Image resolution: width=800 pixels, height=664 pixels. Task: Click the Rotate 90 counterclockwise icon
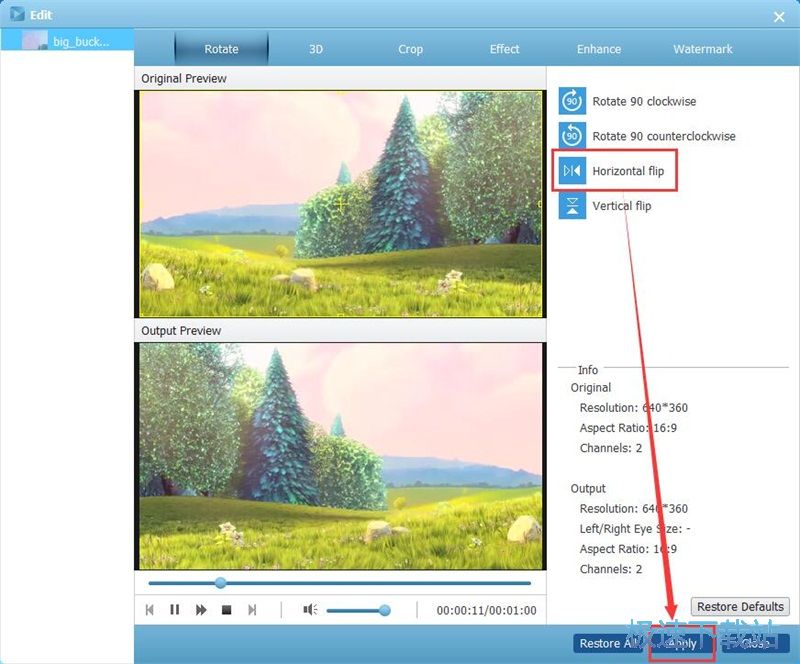(x=572, y=136)
